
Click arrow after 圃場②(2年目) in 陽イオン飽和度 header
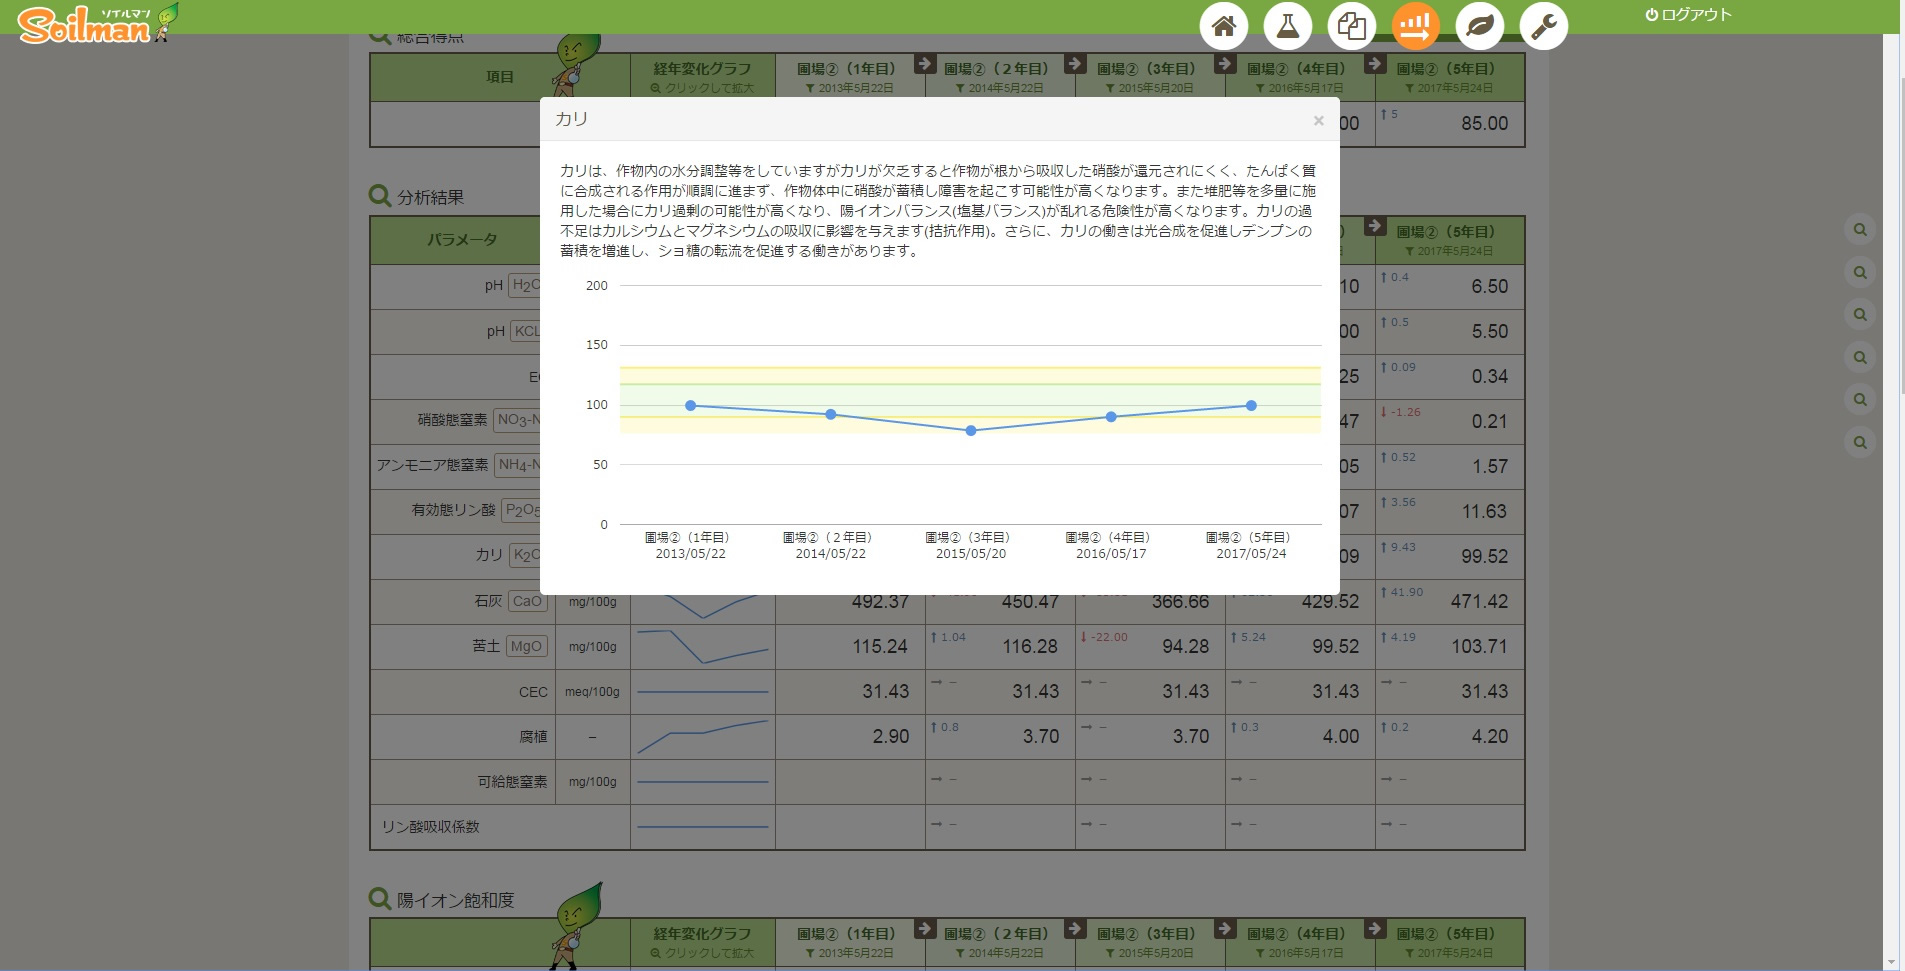click(1074, 928)
